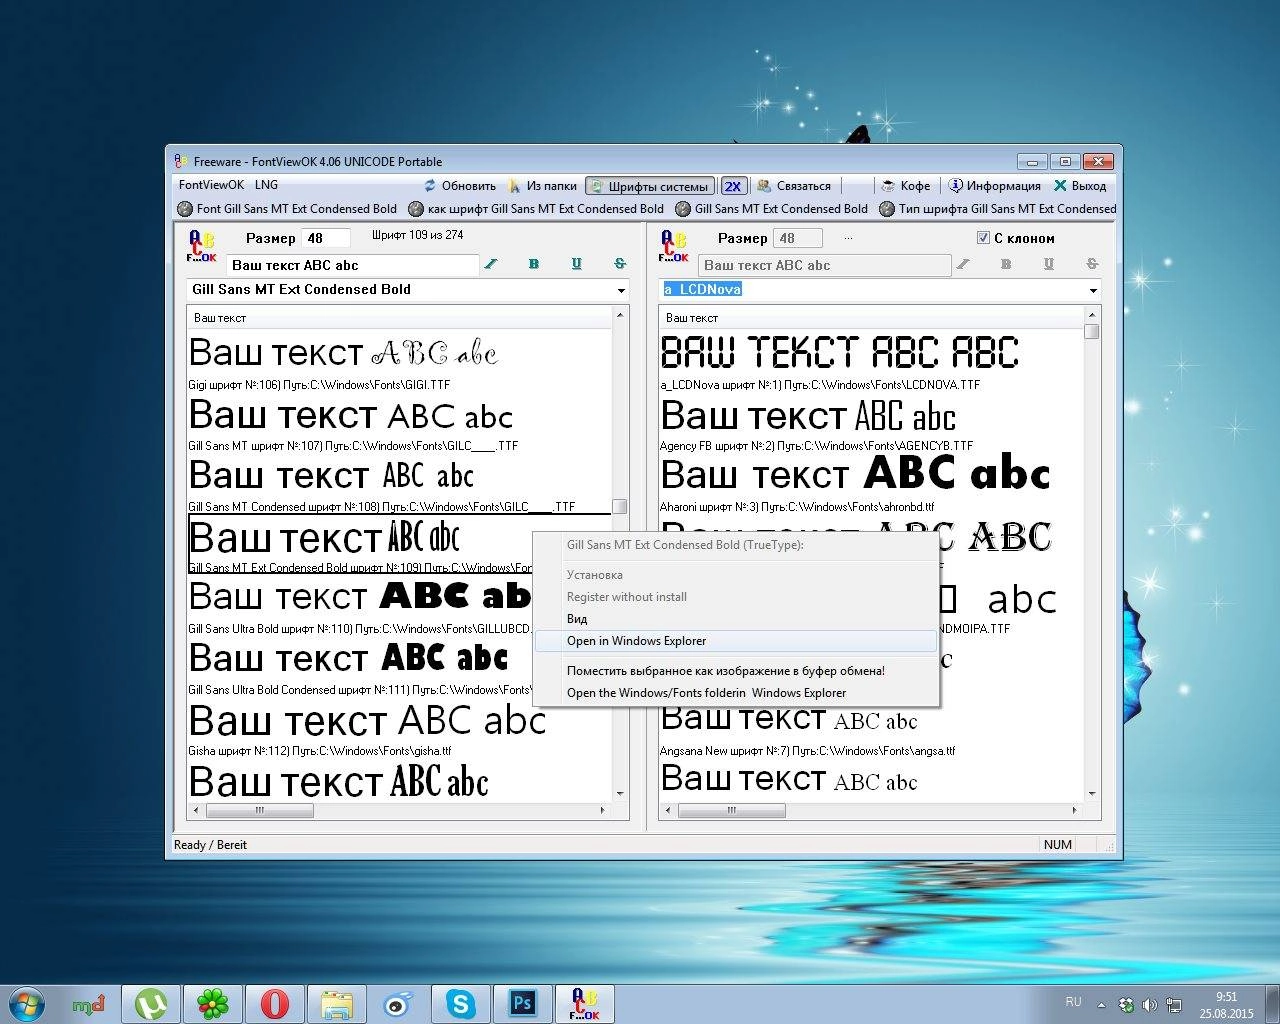Expand the Gill Sans MT Ext Condensed Bold dropdown
Image resolution: width=1280 pixels, height=1024 pixels.
[621, 290]
